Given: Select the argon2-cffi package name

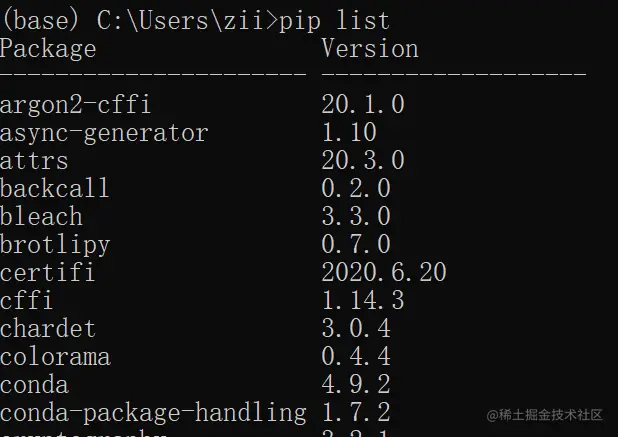Looking at the screenshot, I should pyautogui.click(x=75, y=105).
